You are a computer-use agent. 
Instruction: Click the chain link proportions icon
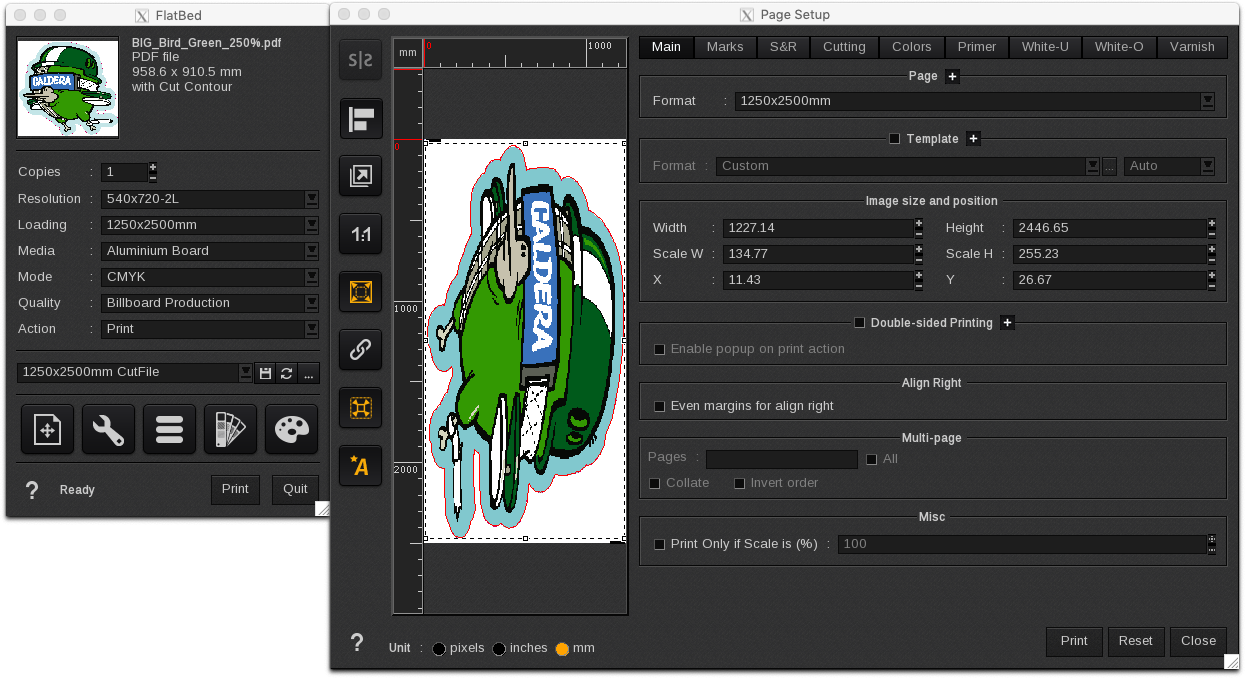360,350
